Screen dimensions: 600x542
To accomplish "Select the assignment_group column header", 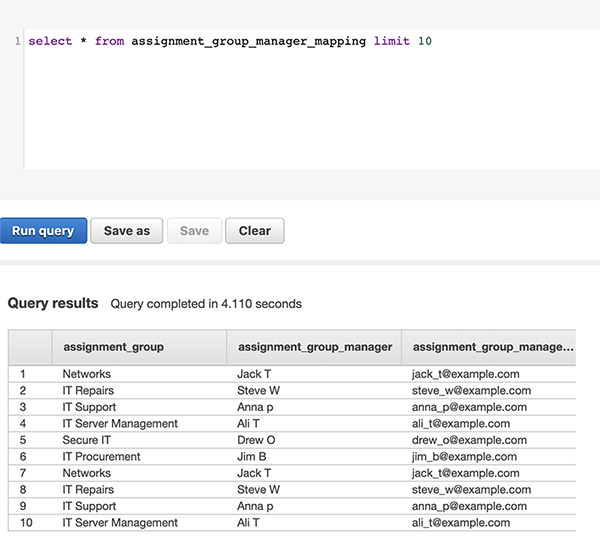I will click(113, 347).
